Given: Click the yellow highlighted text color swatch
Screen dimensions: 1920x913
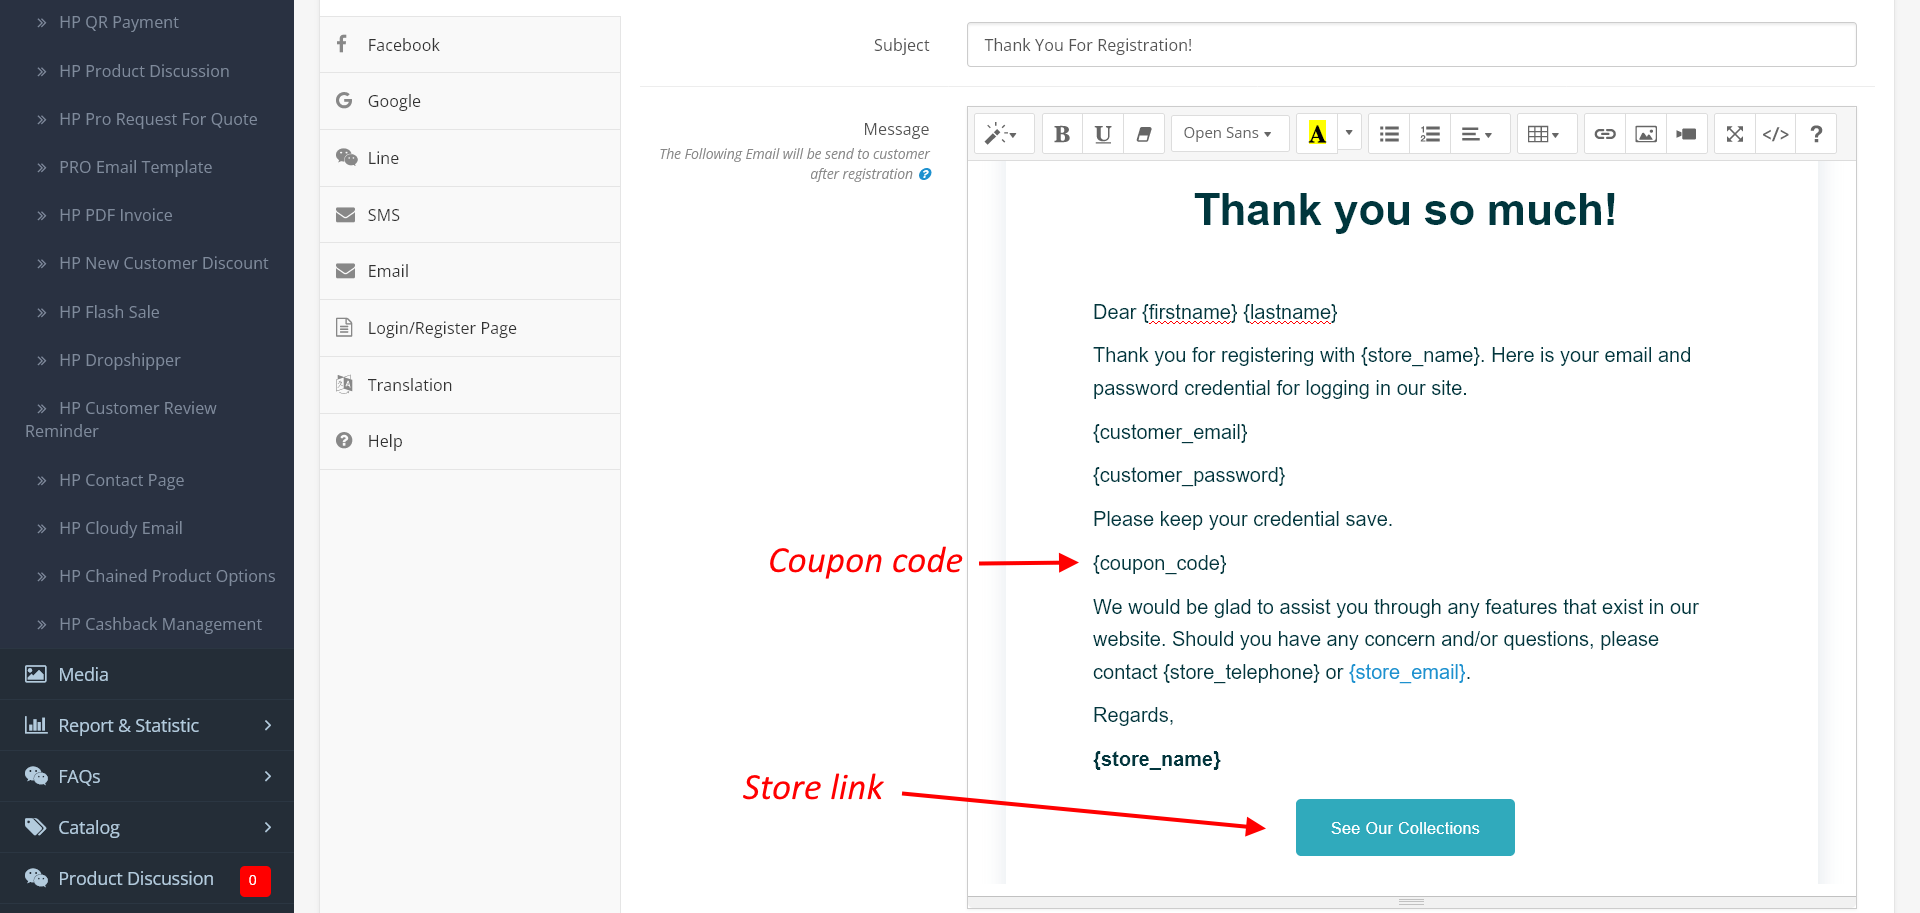Looking at the screenshot, I should coord(1317,134).
